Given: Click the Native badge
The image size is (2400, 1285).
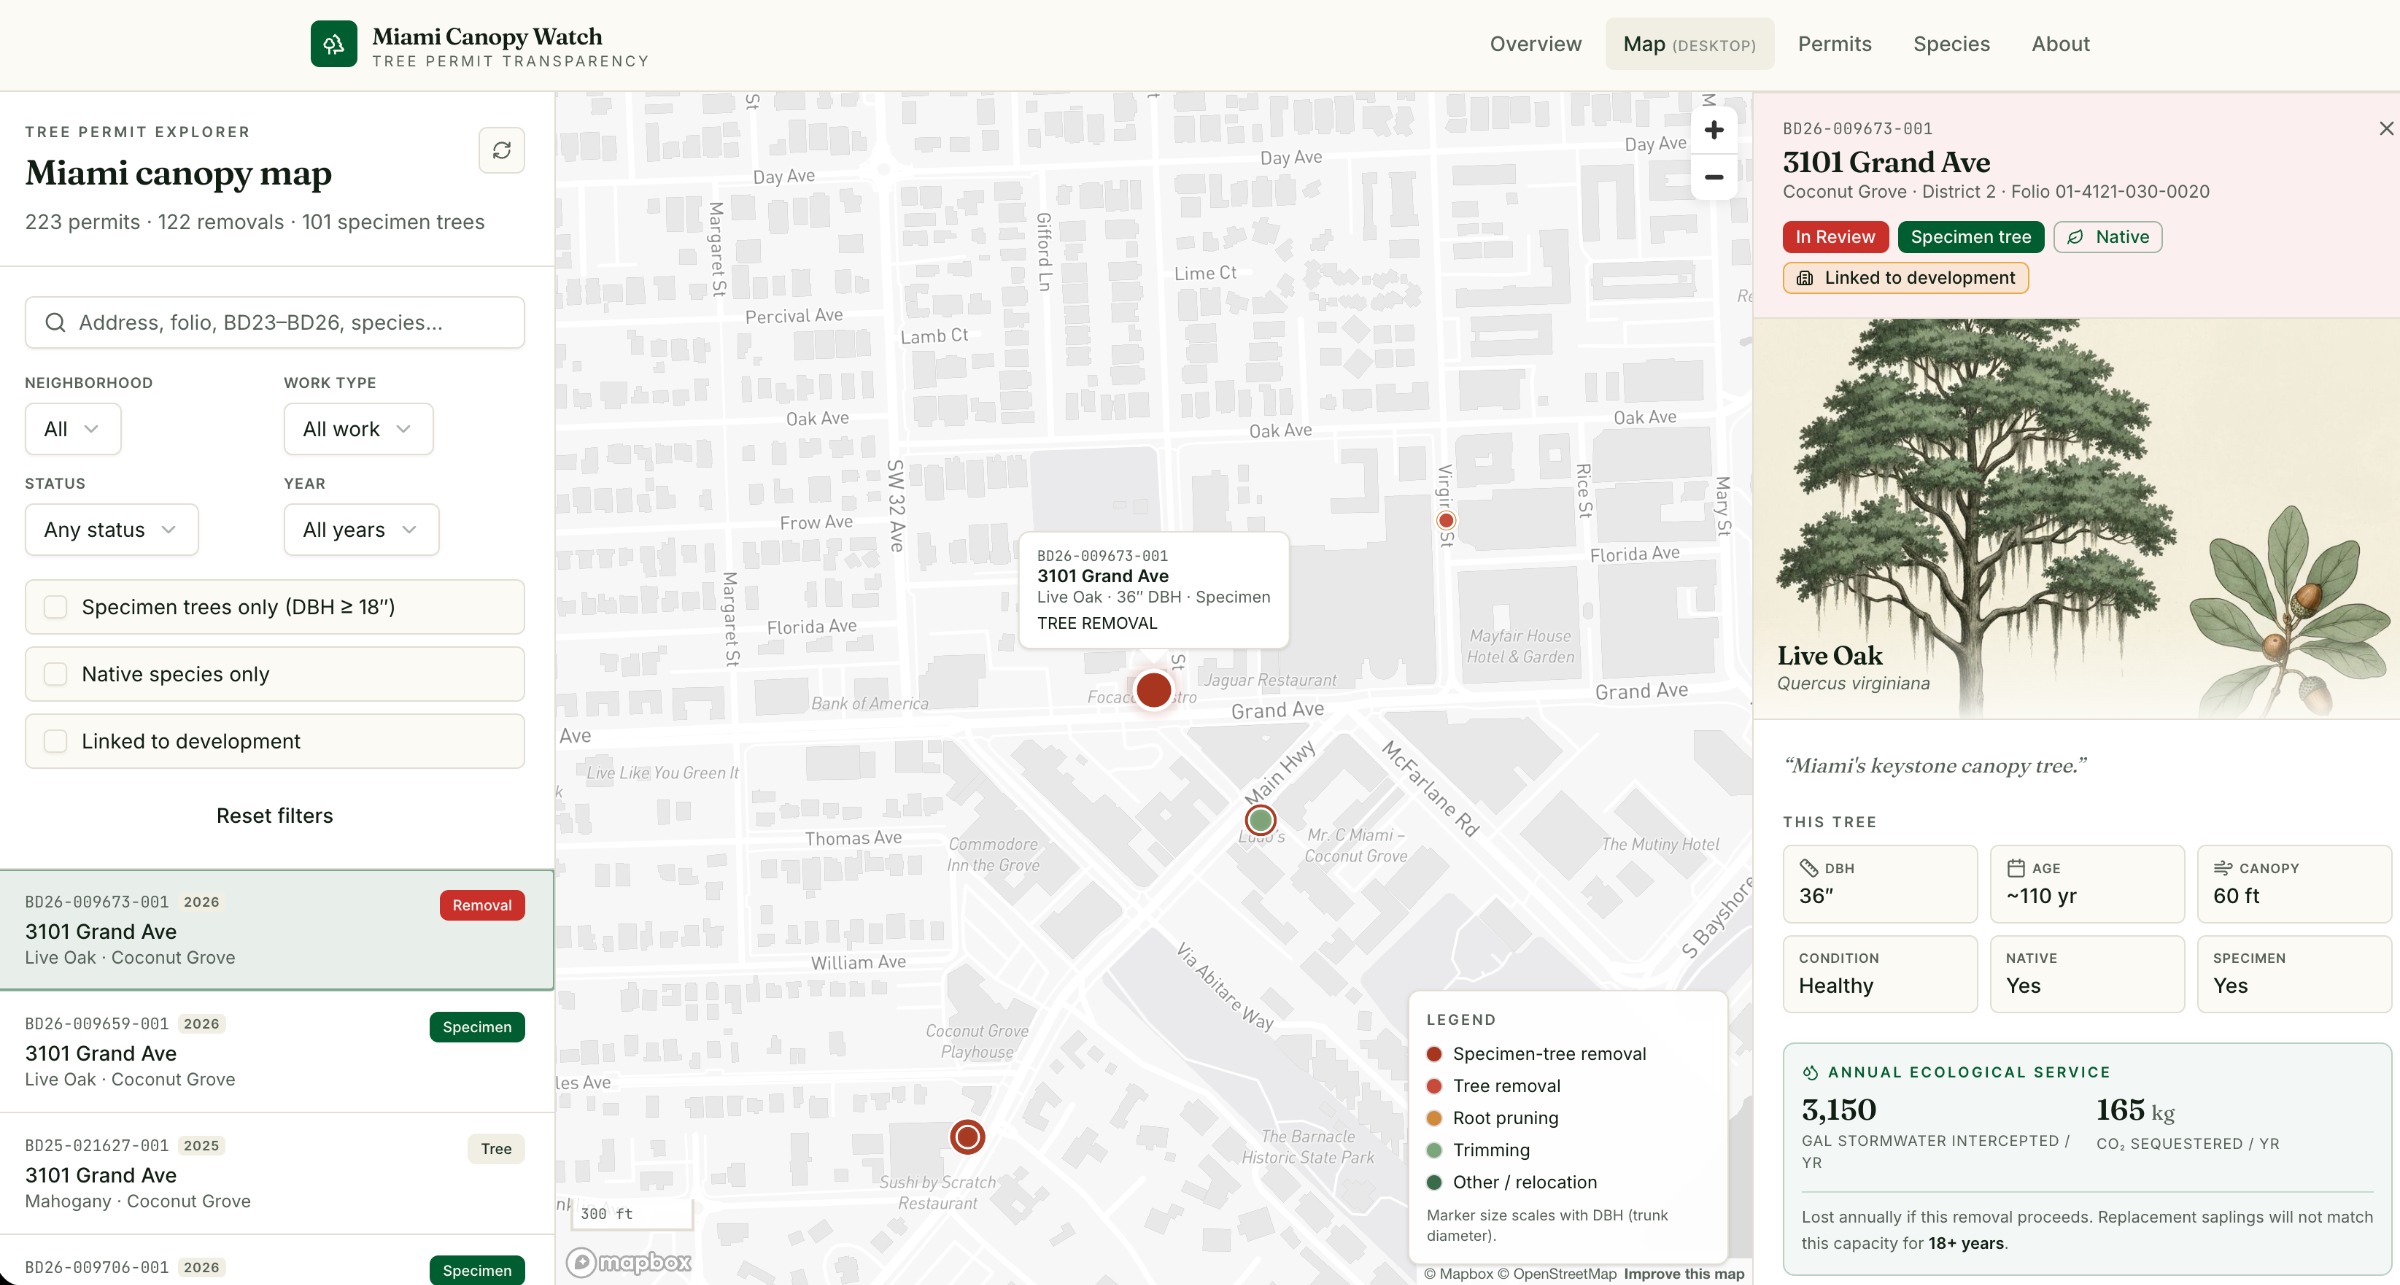Looking at the screenshot, I should coord(2108,237).
